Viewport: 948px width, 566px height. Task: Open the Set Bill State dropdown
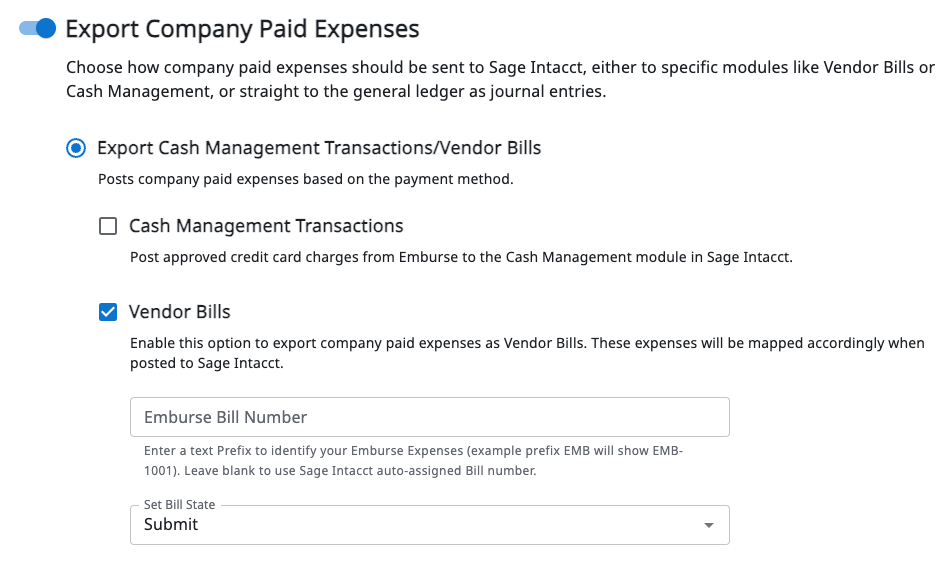(x=429, y=524)
